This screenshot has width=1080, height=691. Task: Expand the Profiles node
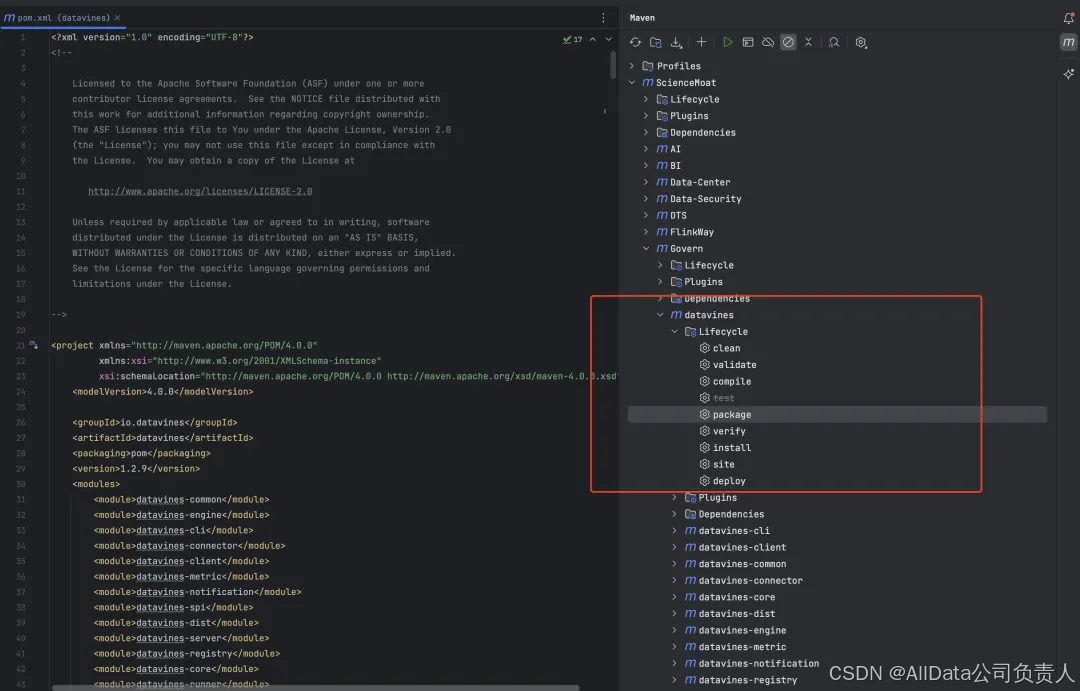tap(632, 66)
